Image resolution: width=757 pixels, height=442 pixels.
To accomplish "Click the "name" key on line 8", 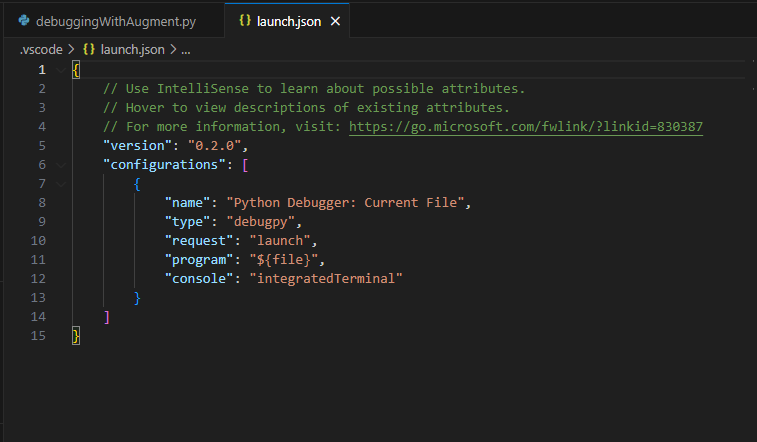I will coord(187,202).
